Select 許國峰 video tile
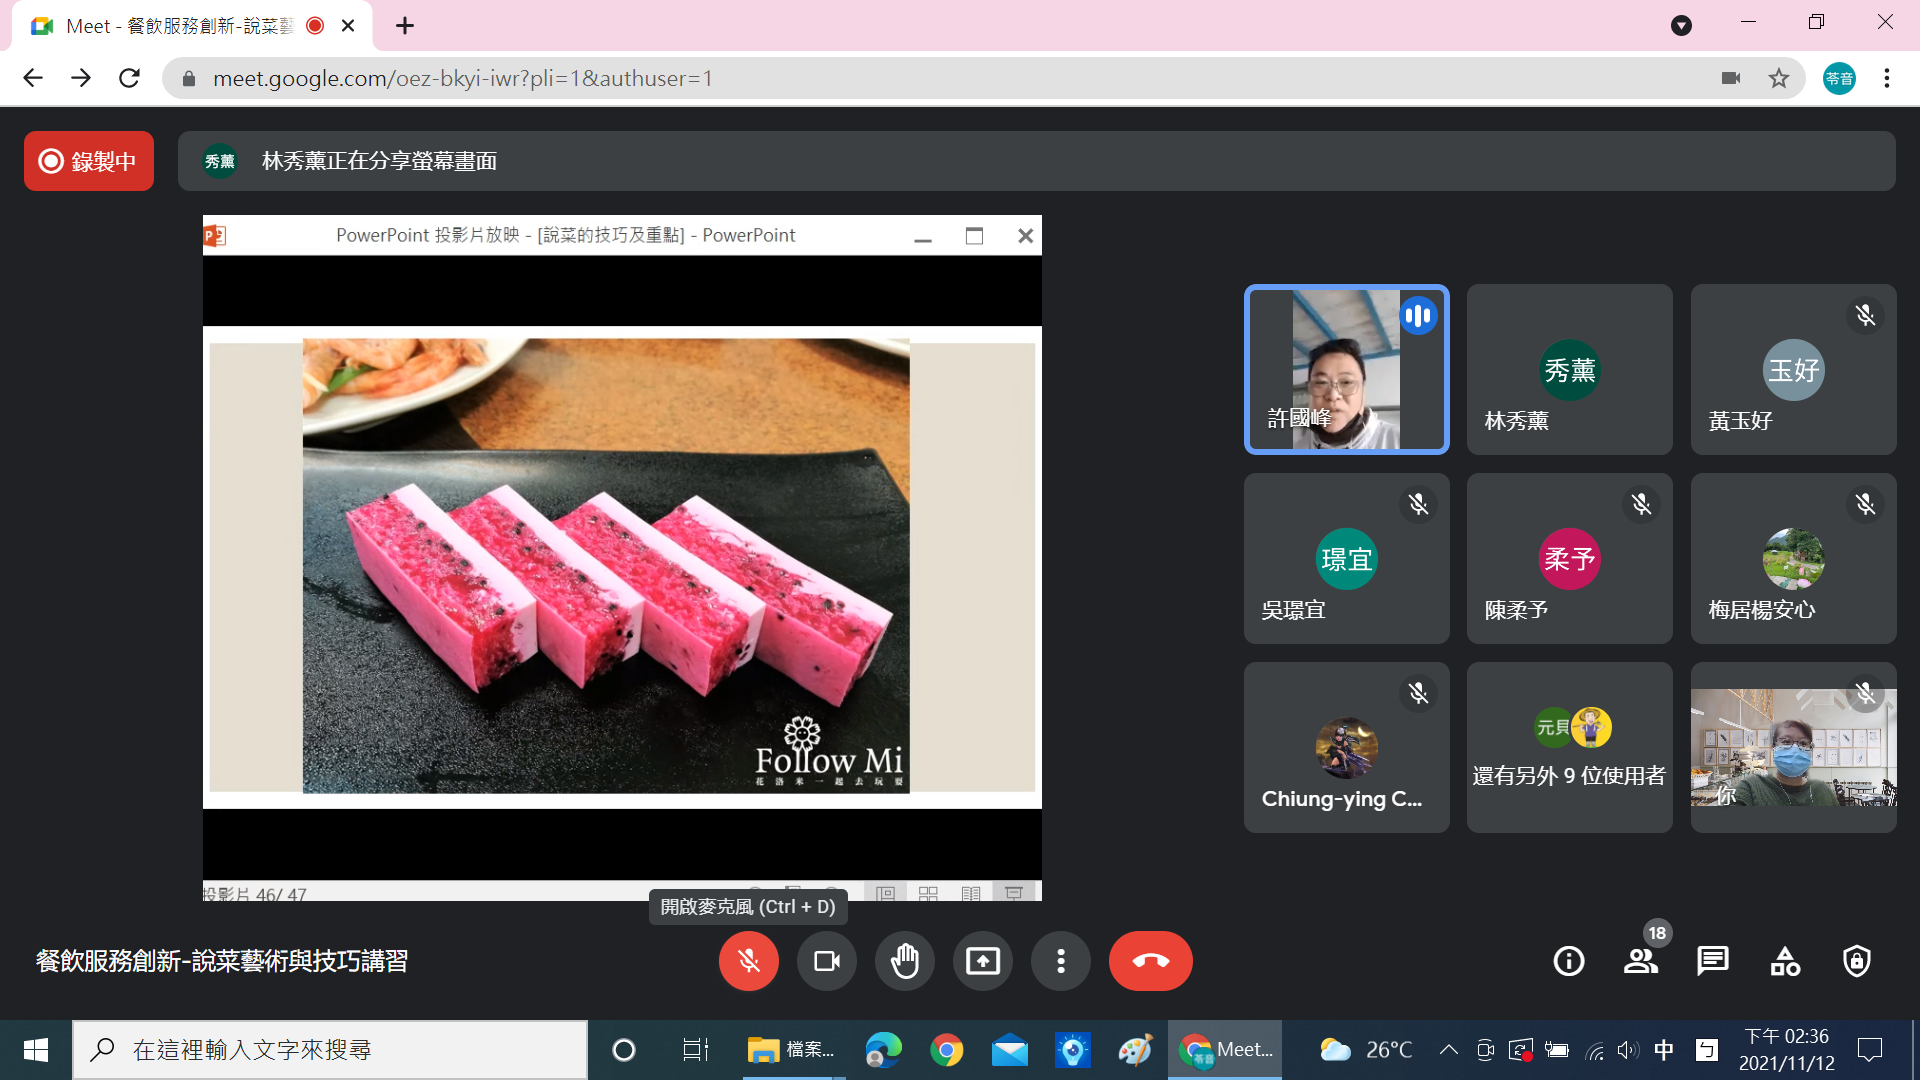This screenshot has width=1920, height=1080. (x=1346, y=369)
